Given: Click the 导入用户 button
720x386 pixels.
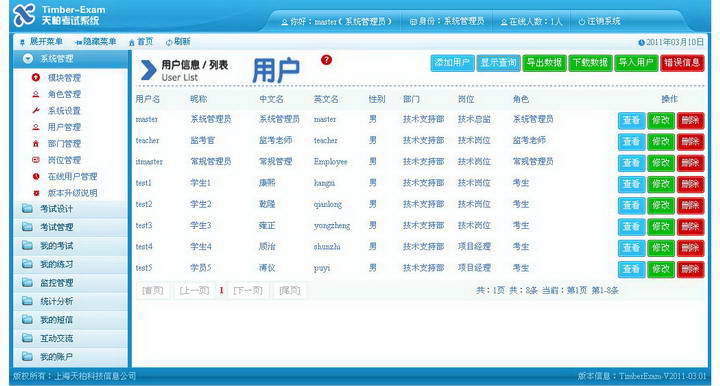Looking at the screenshot, I should click(x=636, y=63).
